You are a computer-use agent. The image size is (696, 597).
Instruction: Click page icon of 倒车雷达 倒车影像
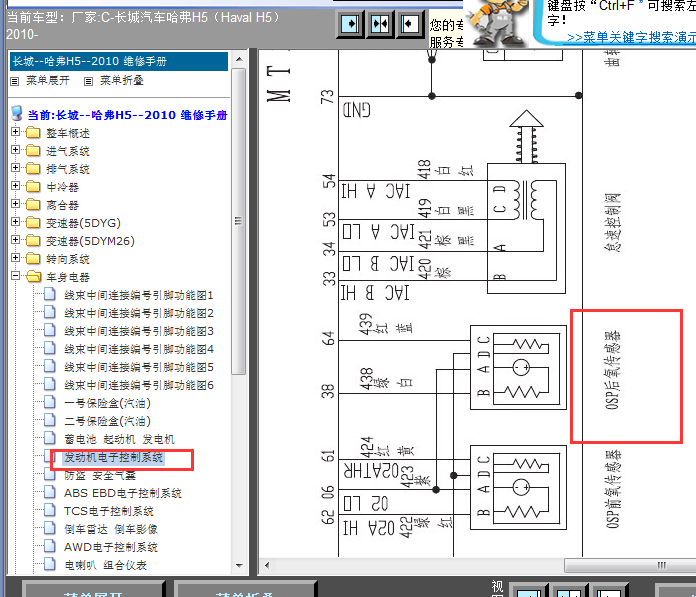coord(50,528)
